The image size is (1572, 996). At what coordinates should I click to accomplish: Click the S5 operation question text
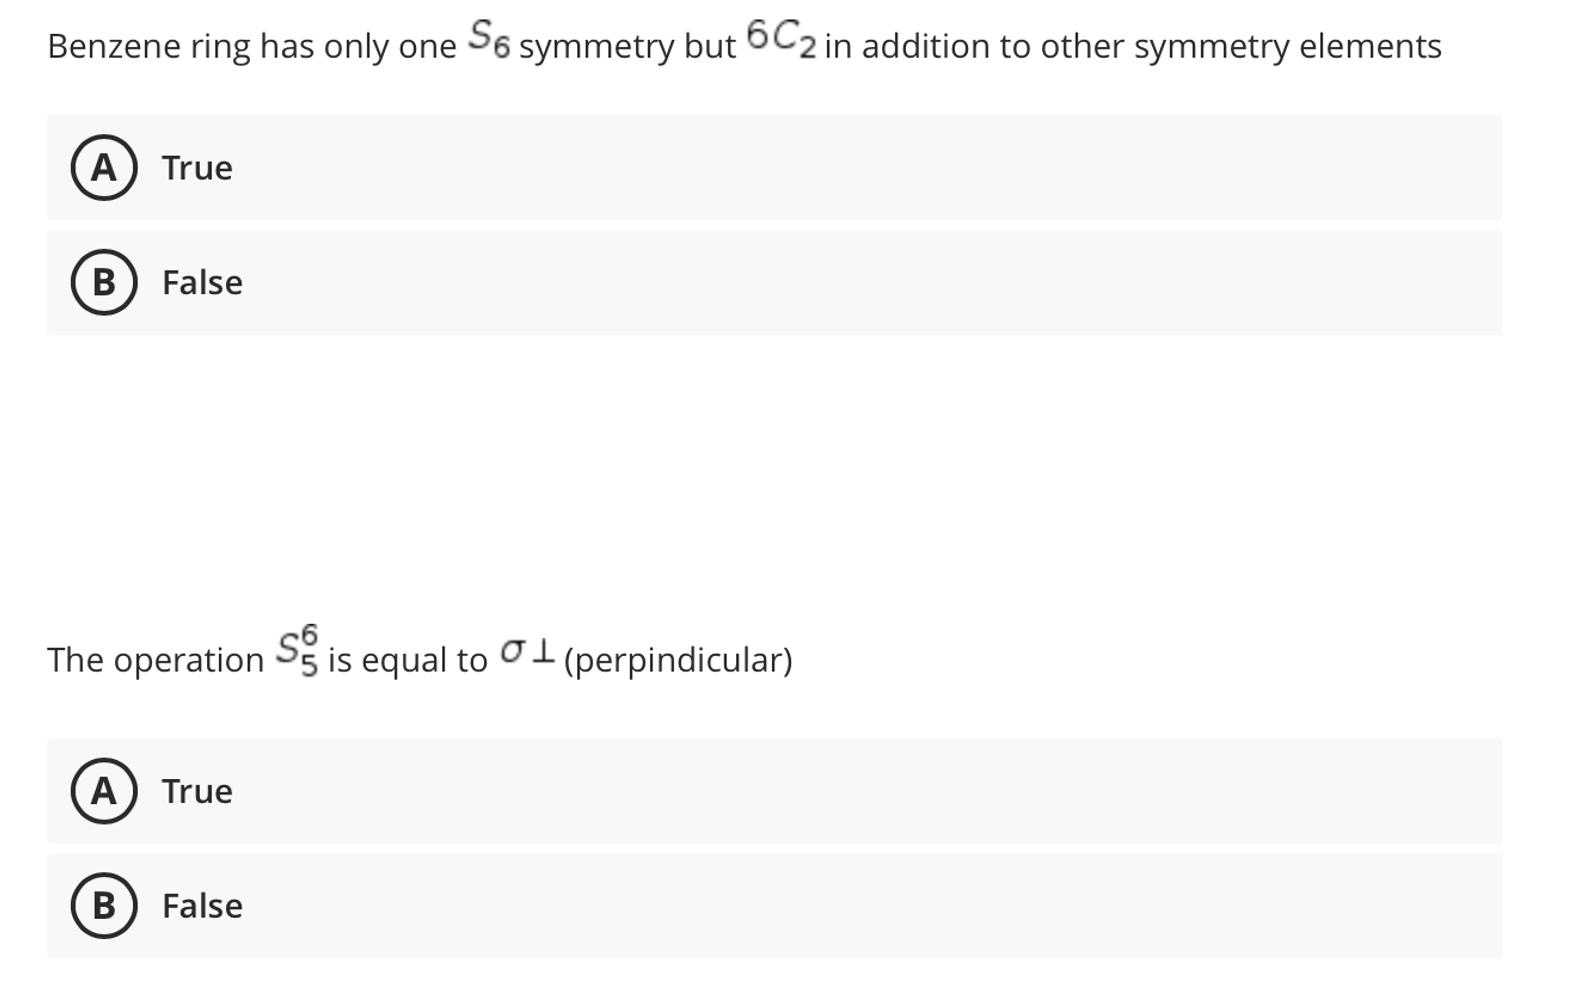click(420, 656)
